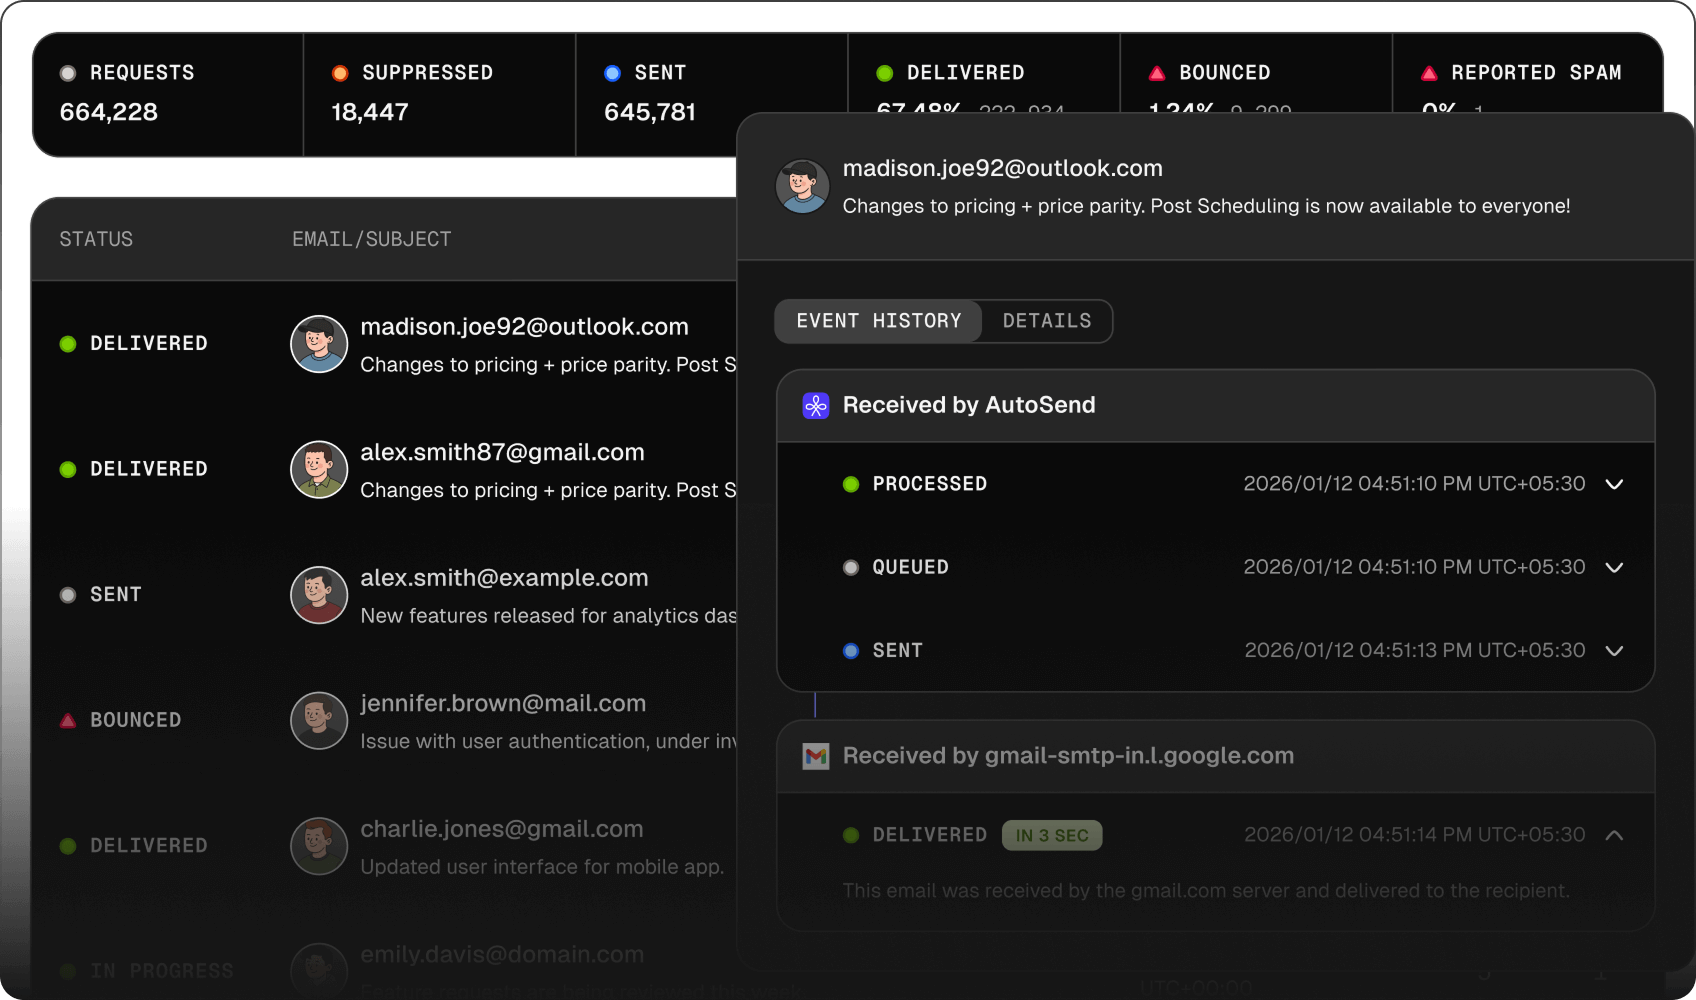This screenshot has width=1696, height=1000.
Task: Click the AutoSend logo icon
Action: [816, 405]
